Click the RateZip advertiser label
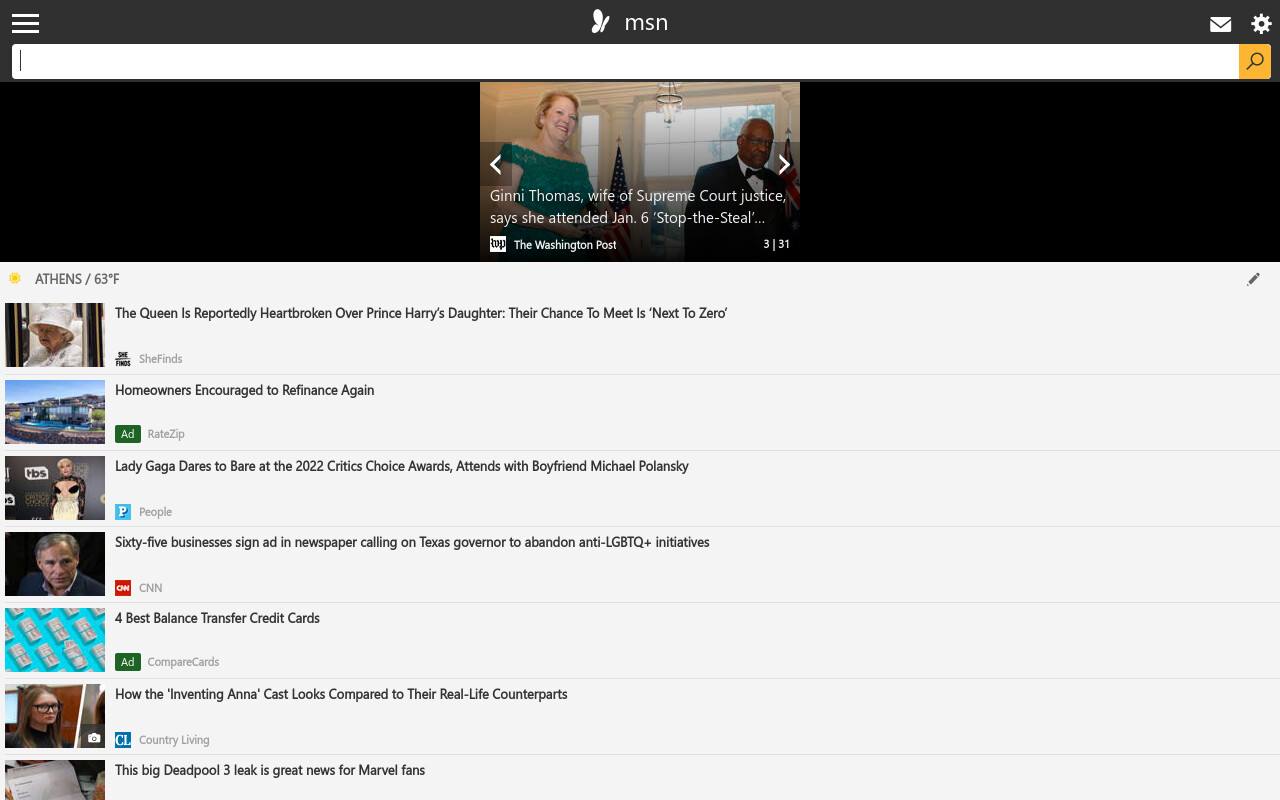Image resolution: width=1280 pixels, height=800 pixels. pos(166,434)
